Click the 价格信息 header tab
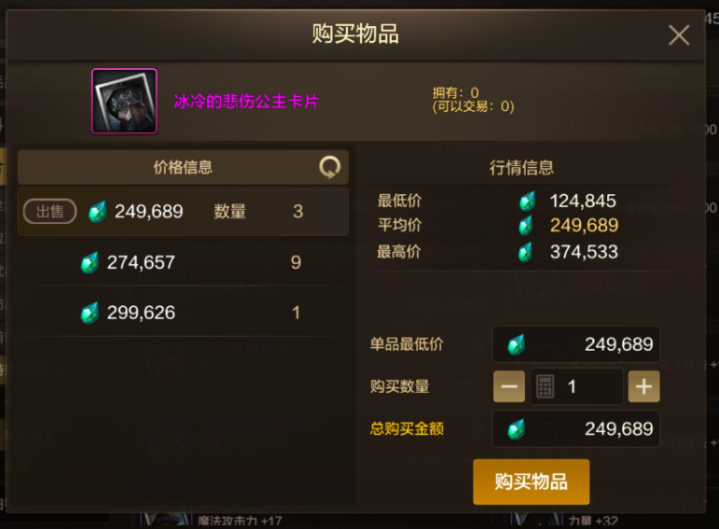The image size is (719, 529). click(x=183, y=167)
